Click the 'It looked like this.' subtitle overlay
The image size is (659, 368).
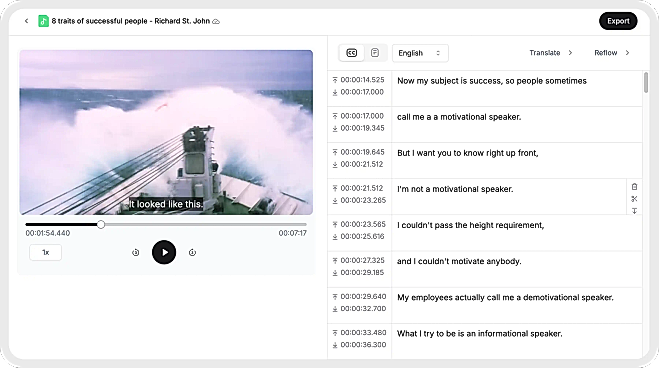point(166,204)
